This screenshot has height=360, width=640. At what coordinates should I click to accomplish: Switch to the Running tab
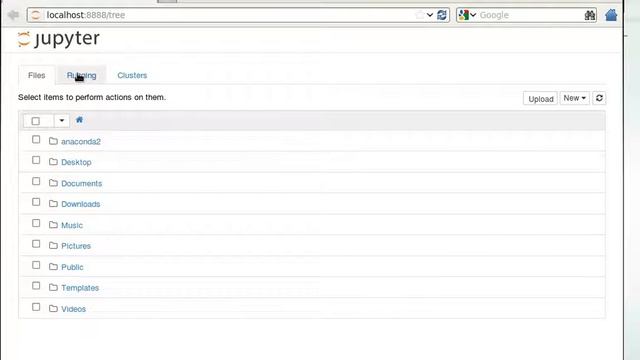coord(82,76)
